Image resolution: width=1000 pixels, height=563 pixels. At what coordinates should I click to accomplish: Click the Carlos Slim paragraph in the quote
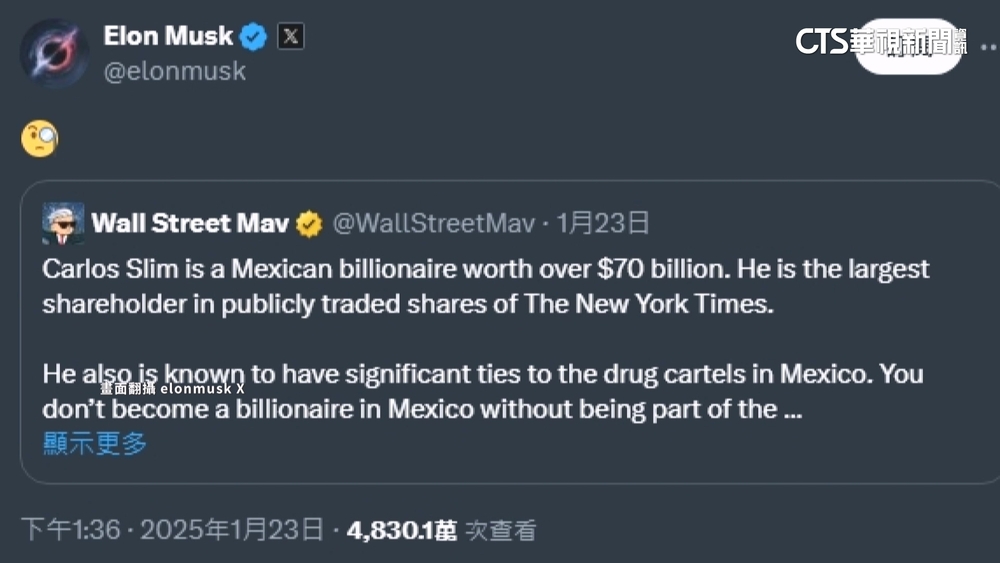pyautogui.click(x=485, y=287)
